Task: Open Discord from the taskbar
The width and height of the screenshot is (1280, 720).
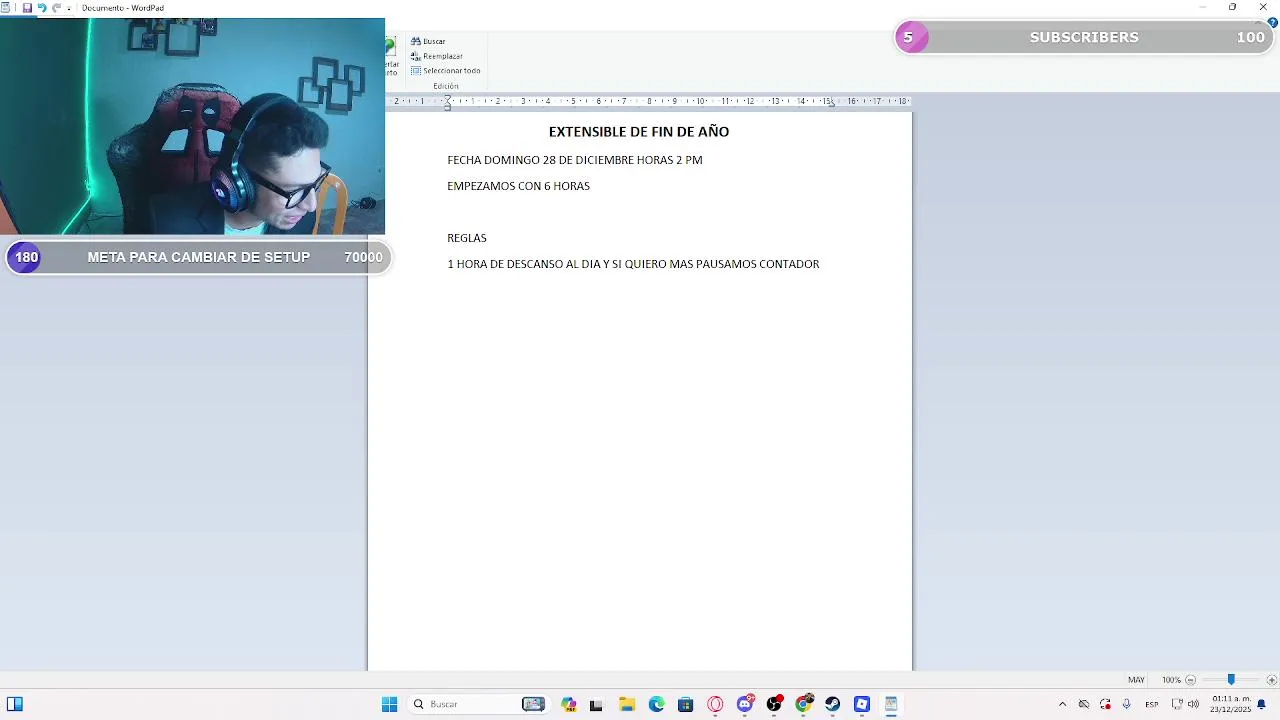Action: (745, 704)
